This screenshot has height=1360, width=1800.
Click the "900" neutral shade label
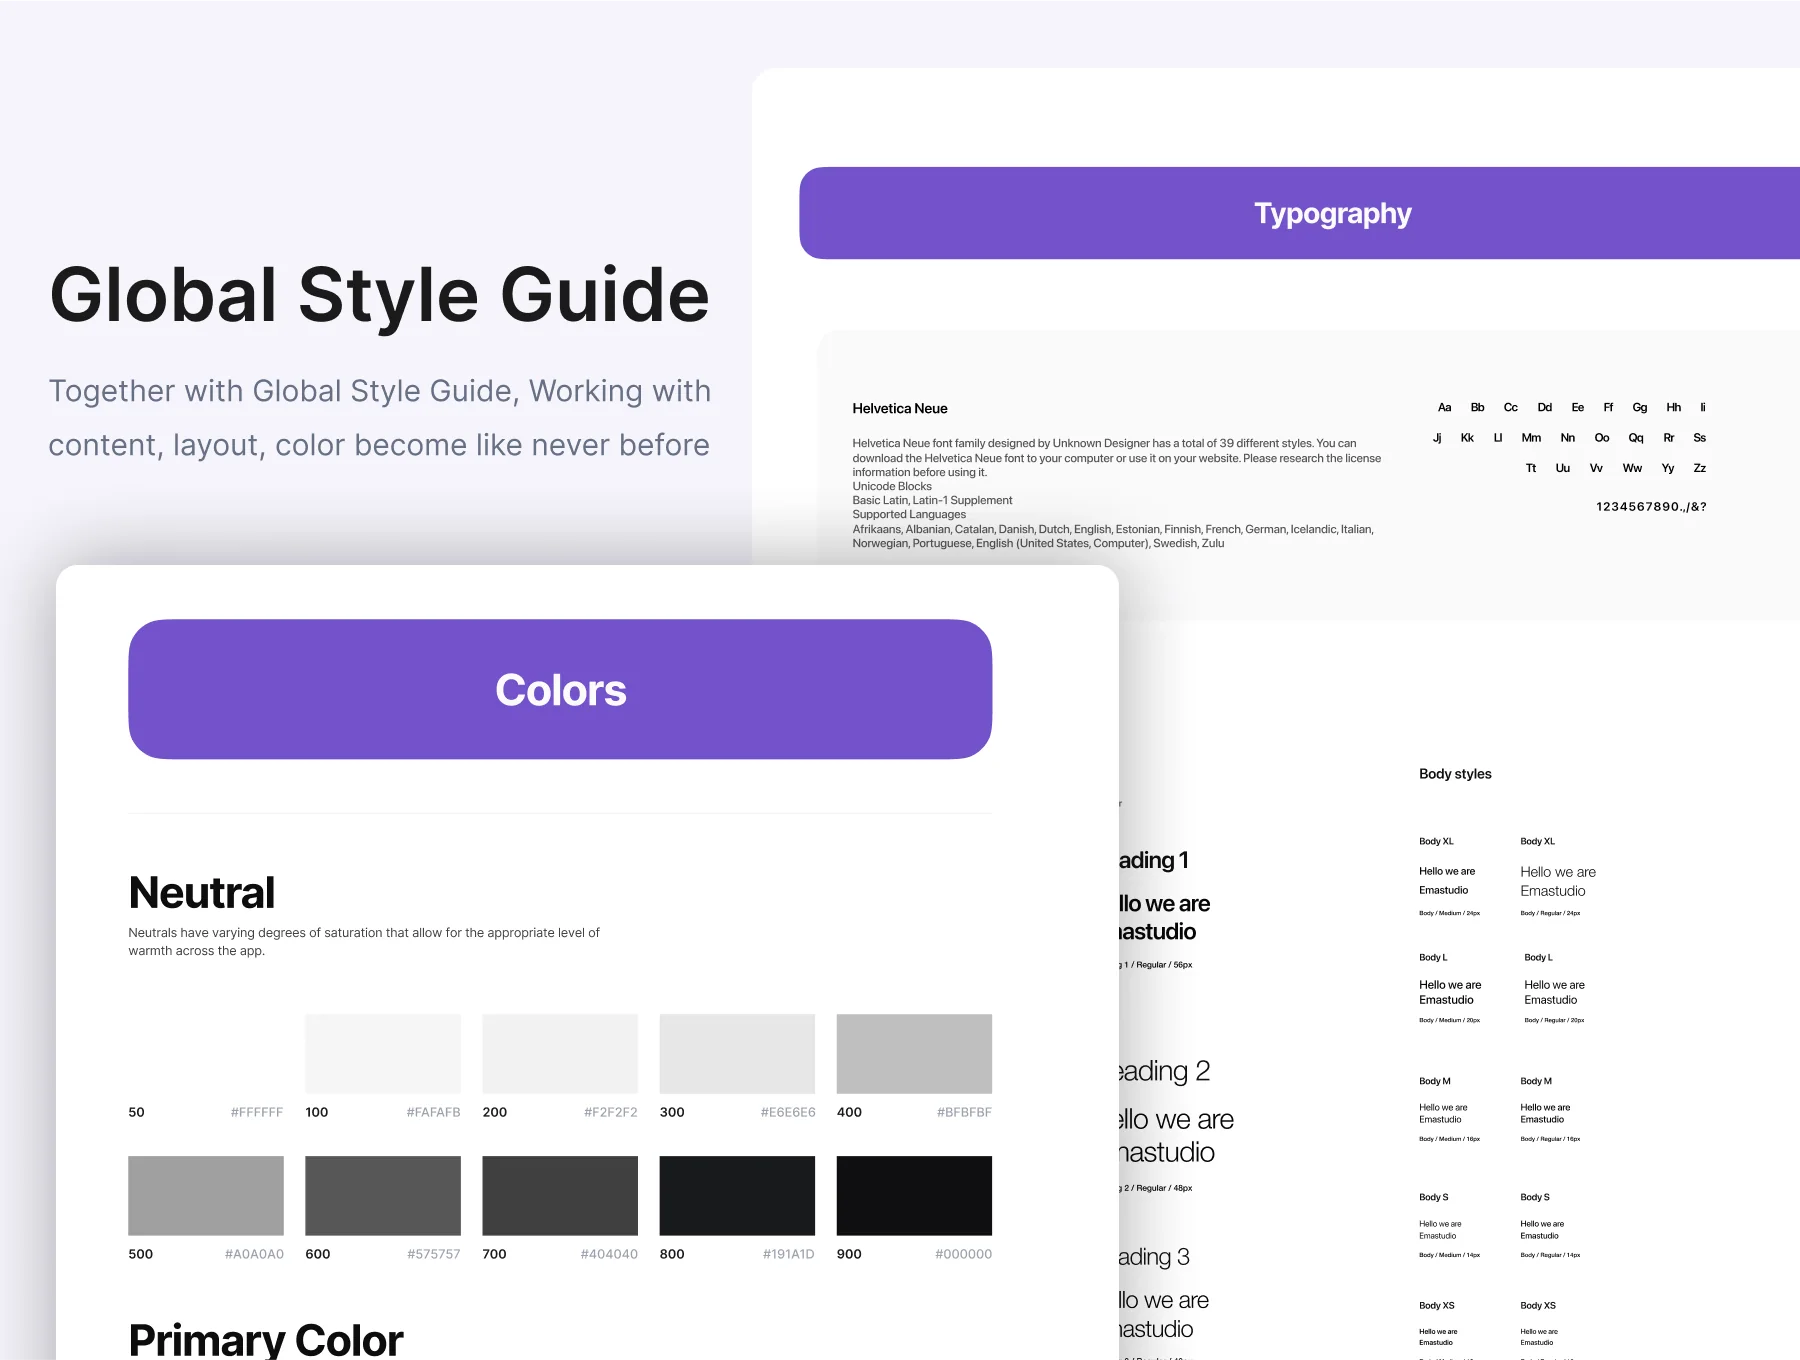point(849,1254)
